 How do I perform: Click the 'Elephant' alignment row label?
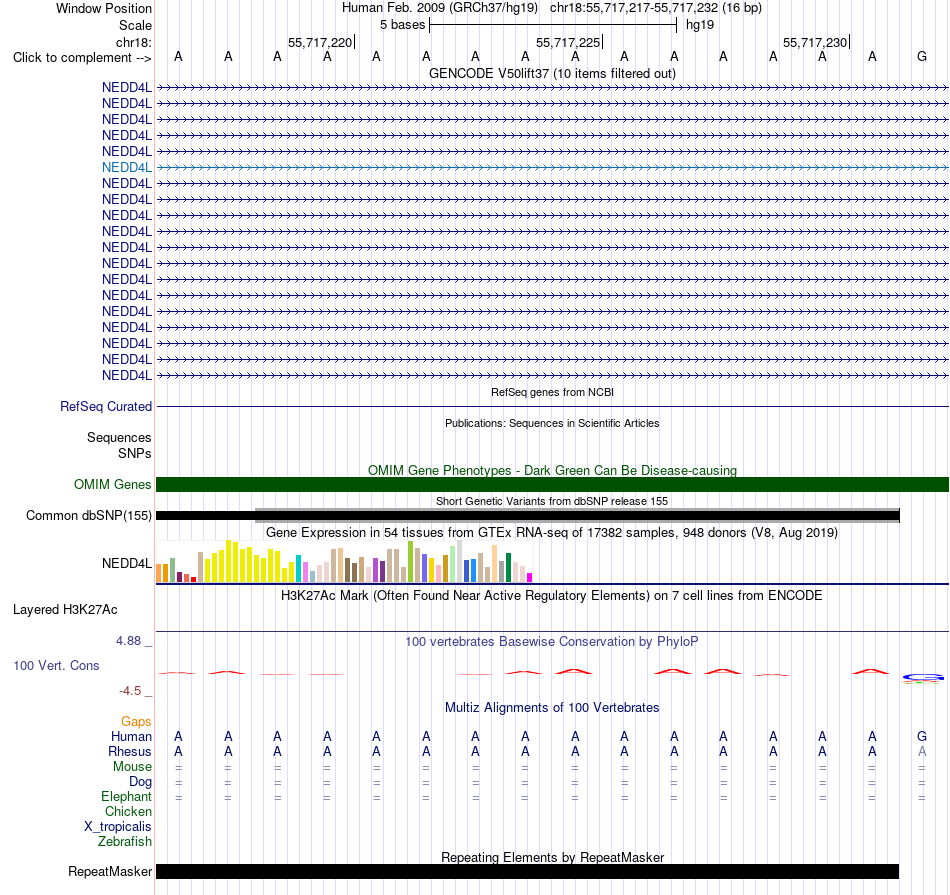pyautogui.click(x=127, y=796)
